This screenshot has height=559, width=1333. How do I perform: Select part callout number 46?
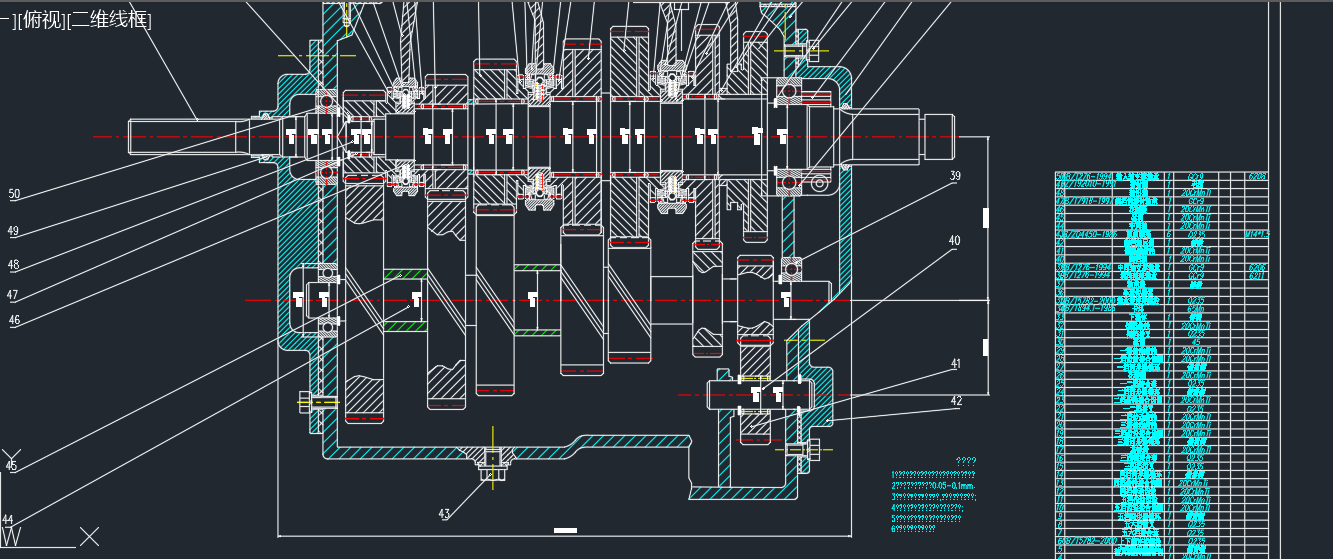(13, 320)
